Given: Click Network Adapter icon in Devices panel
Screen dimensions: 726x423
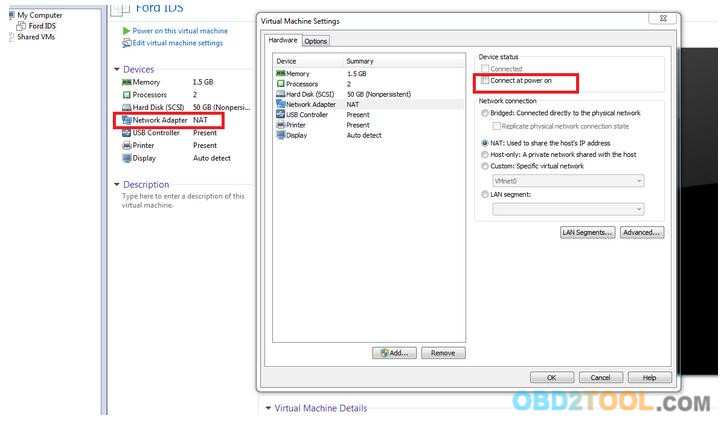Looking at the screenshot, I should pos(126,120).
